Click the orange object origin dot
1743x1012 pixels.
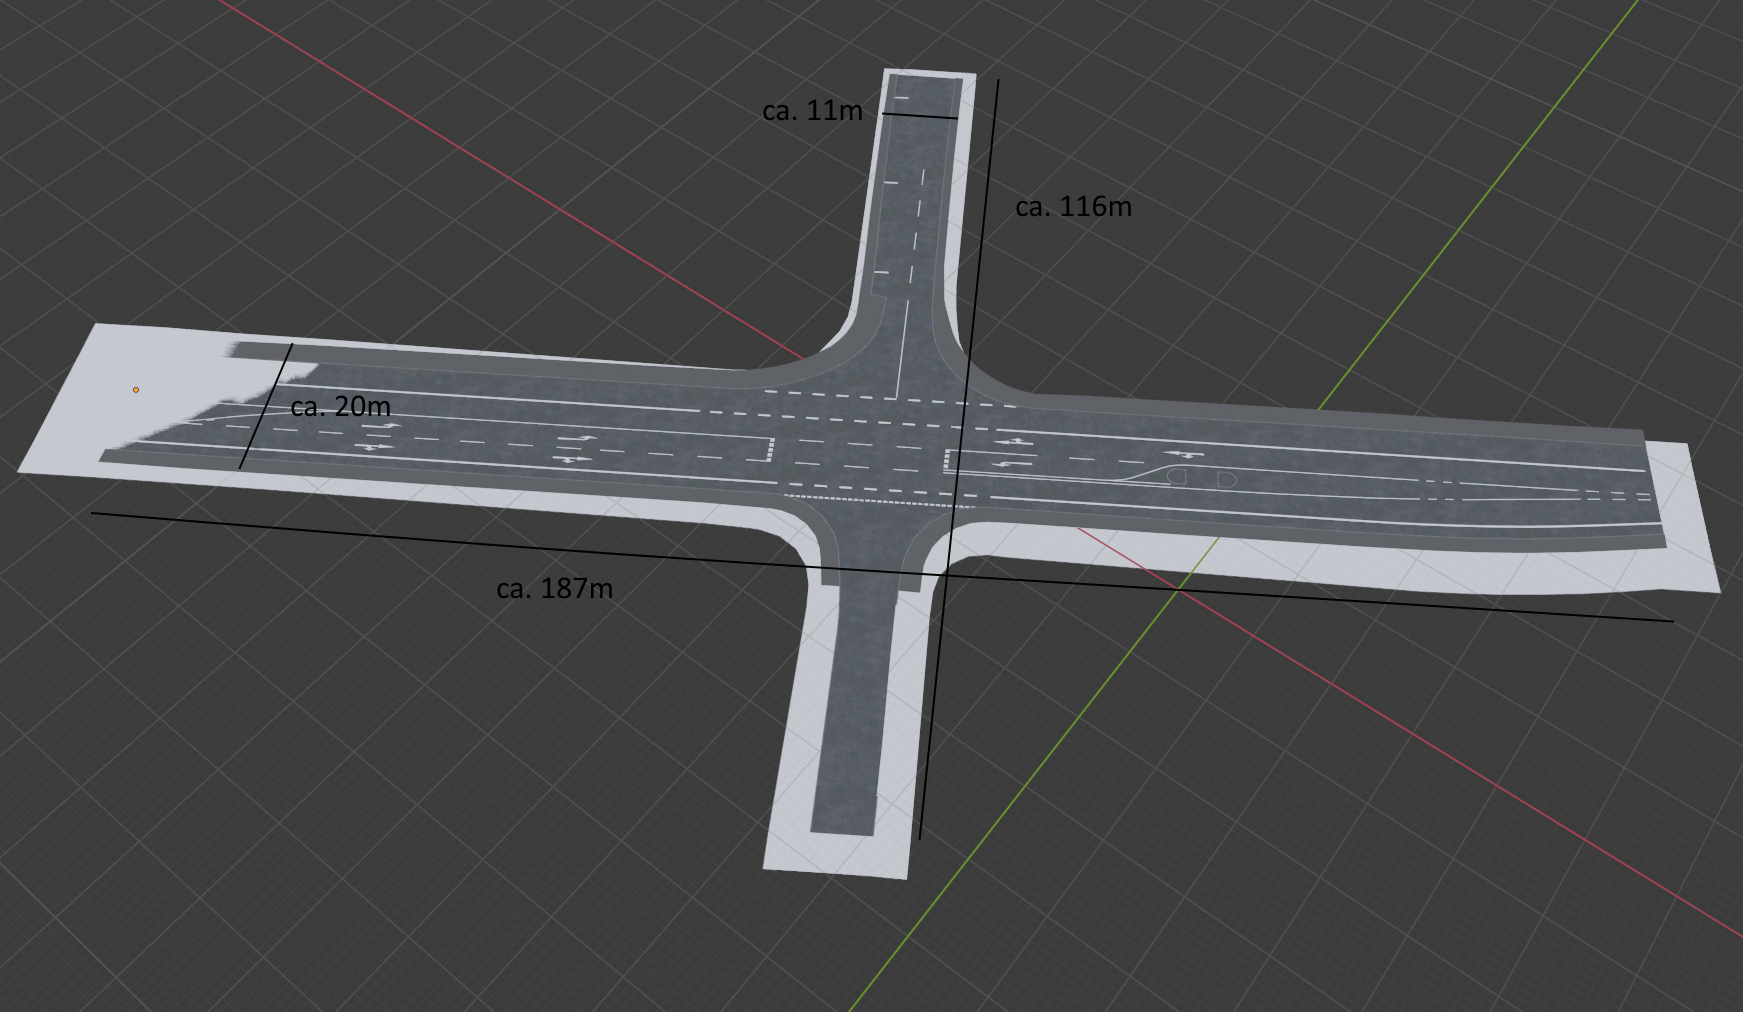pyautogui.click(x=136, y=390)
